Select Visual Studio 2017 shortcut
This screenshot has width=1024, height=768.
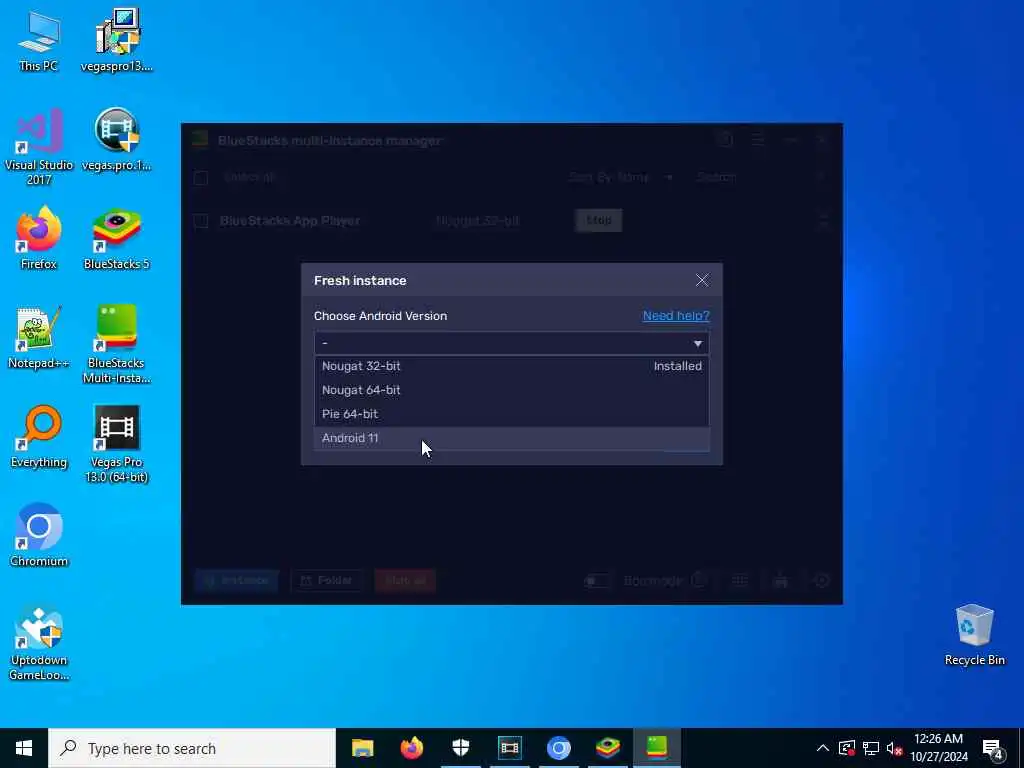(x=39, y=147)
